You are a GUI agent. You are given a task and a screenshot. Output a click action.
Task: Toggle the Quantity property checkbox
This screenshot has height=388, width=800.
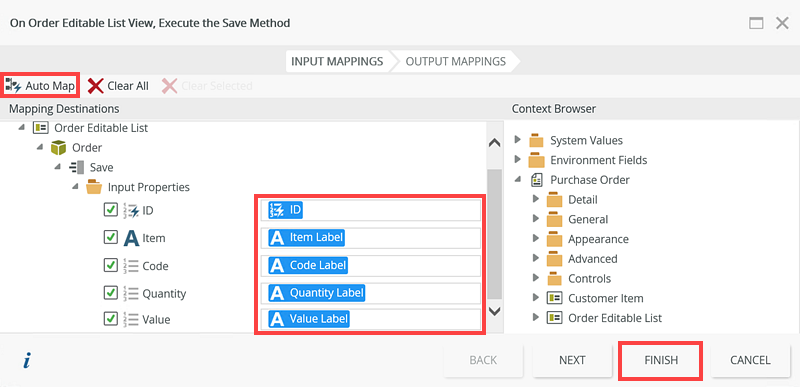pos(110,293)
